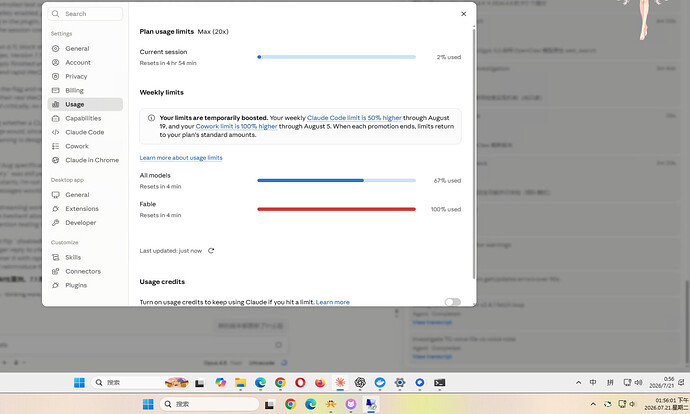This screenshot has height=414, width=690.
Task: Open Developer settings
Action: click(x=85, y=223)
